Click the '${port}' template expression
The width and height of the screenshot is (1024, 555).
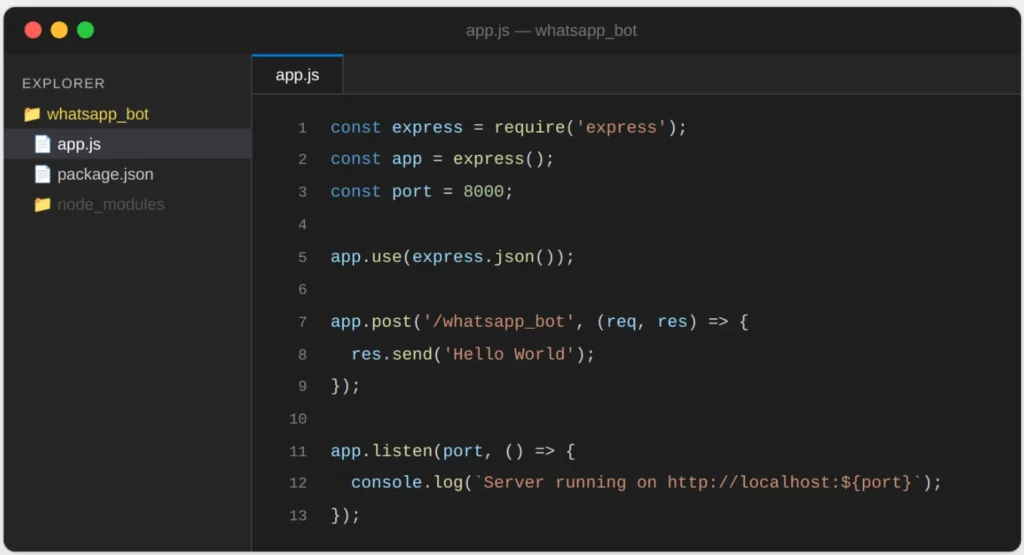click(x=876, y=483)
